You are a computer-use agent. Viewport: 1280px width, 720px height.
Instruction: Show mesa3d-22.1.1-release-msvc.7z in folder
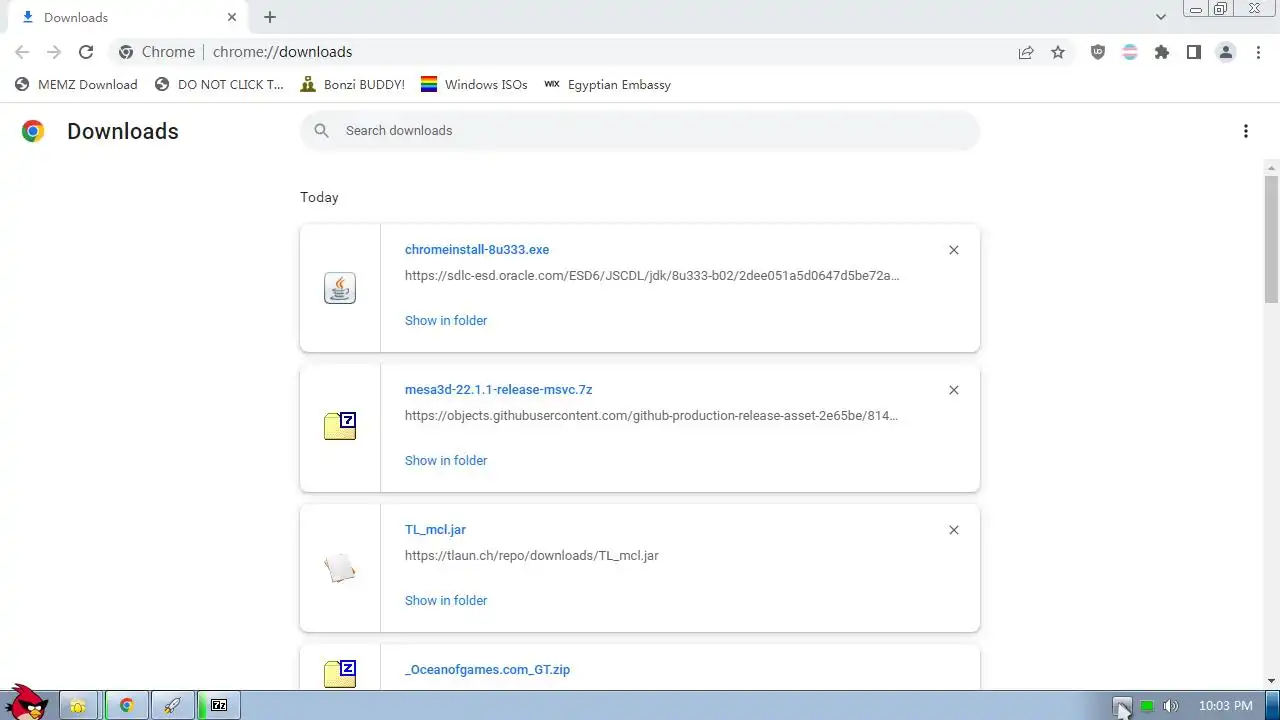446,461
